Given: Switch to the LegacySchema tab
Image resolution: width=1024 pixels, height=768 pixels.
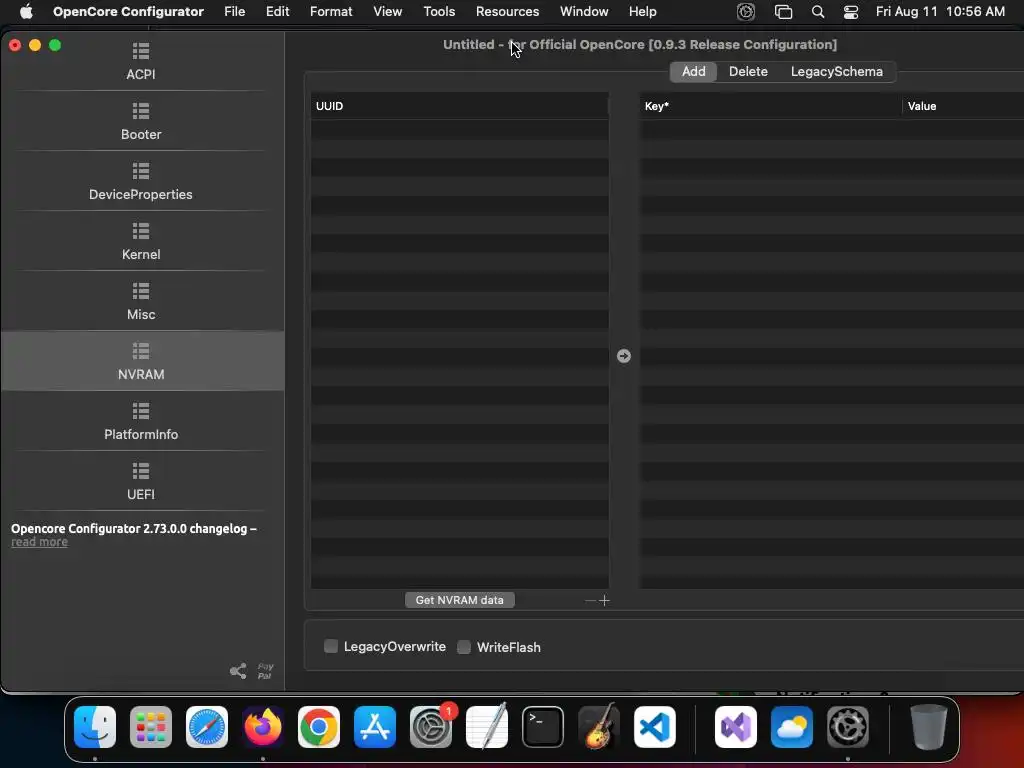Looking at the screenshot, I should tap(837, 72).
